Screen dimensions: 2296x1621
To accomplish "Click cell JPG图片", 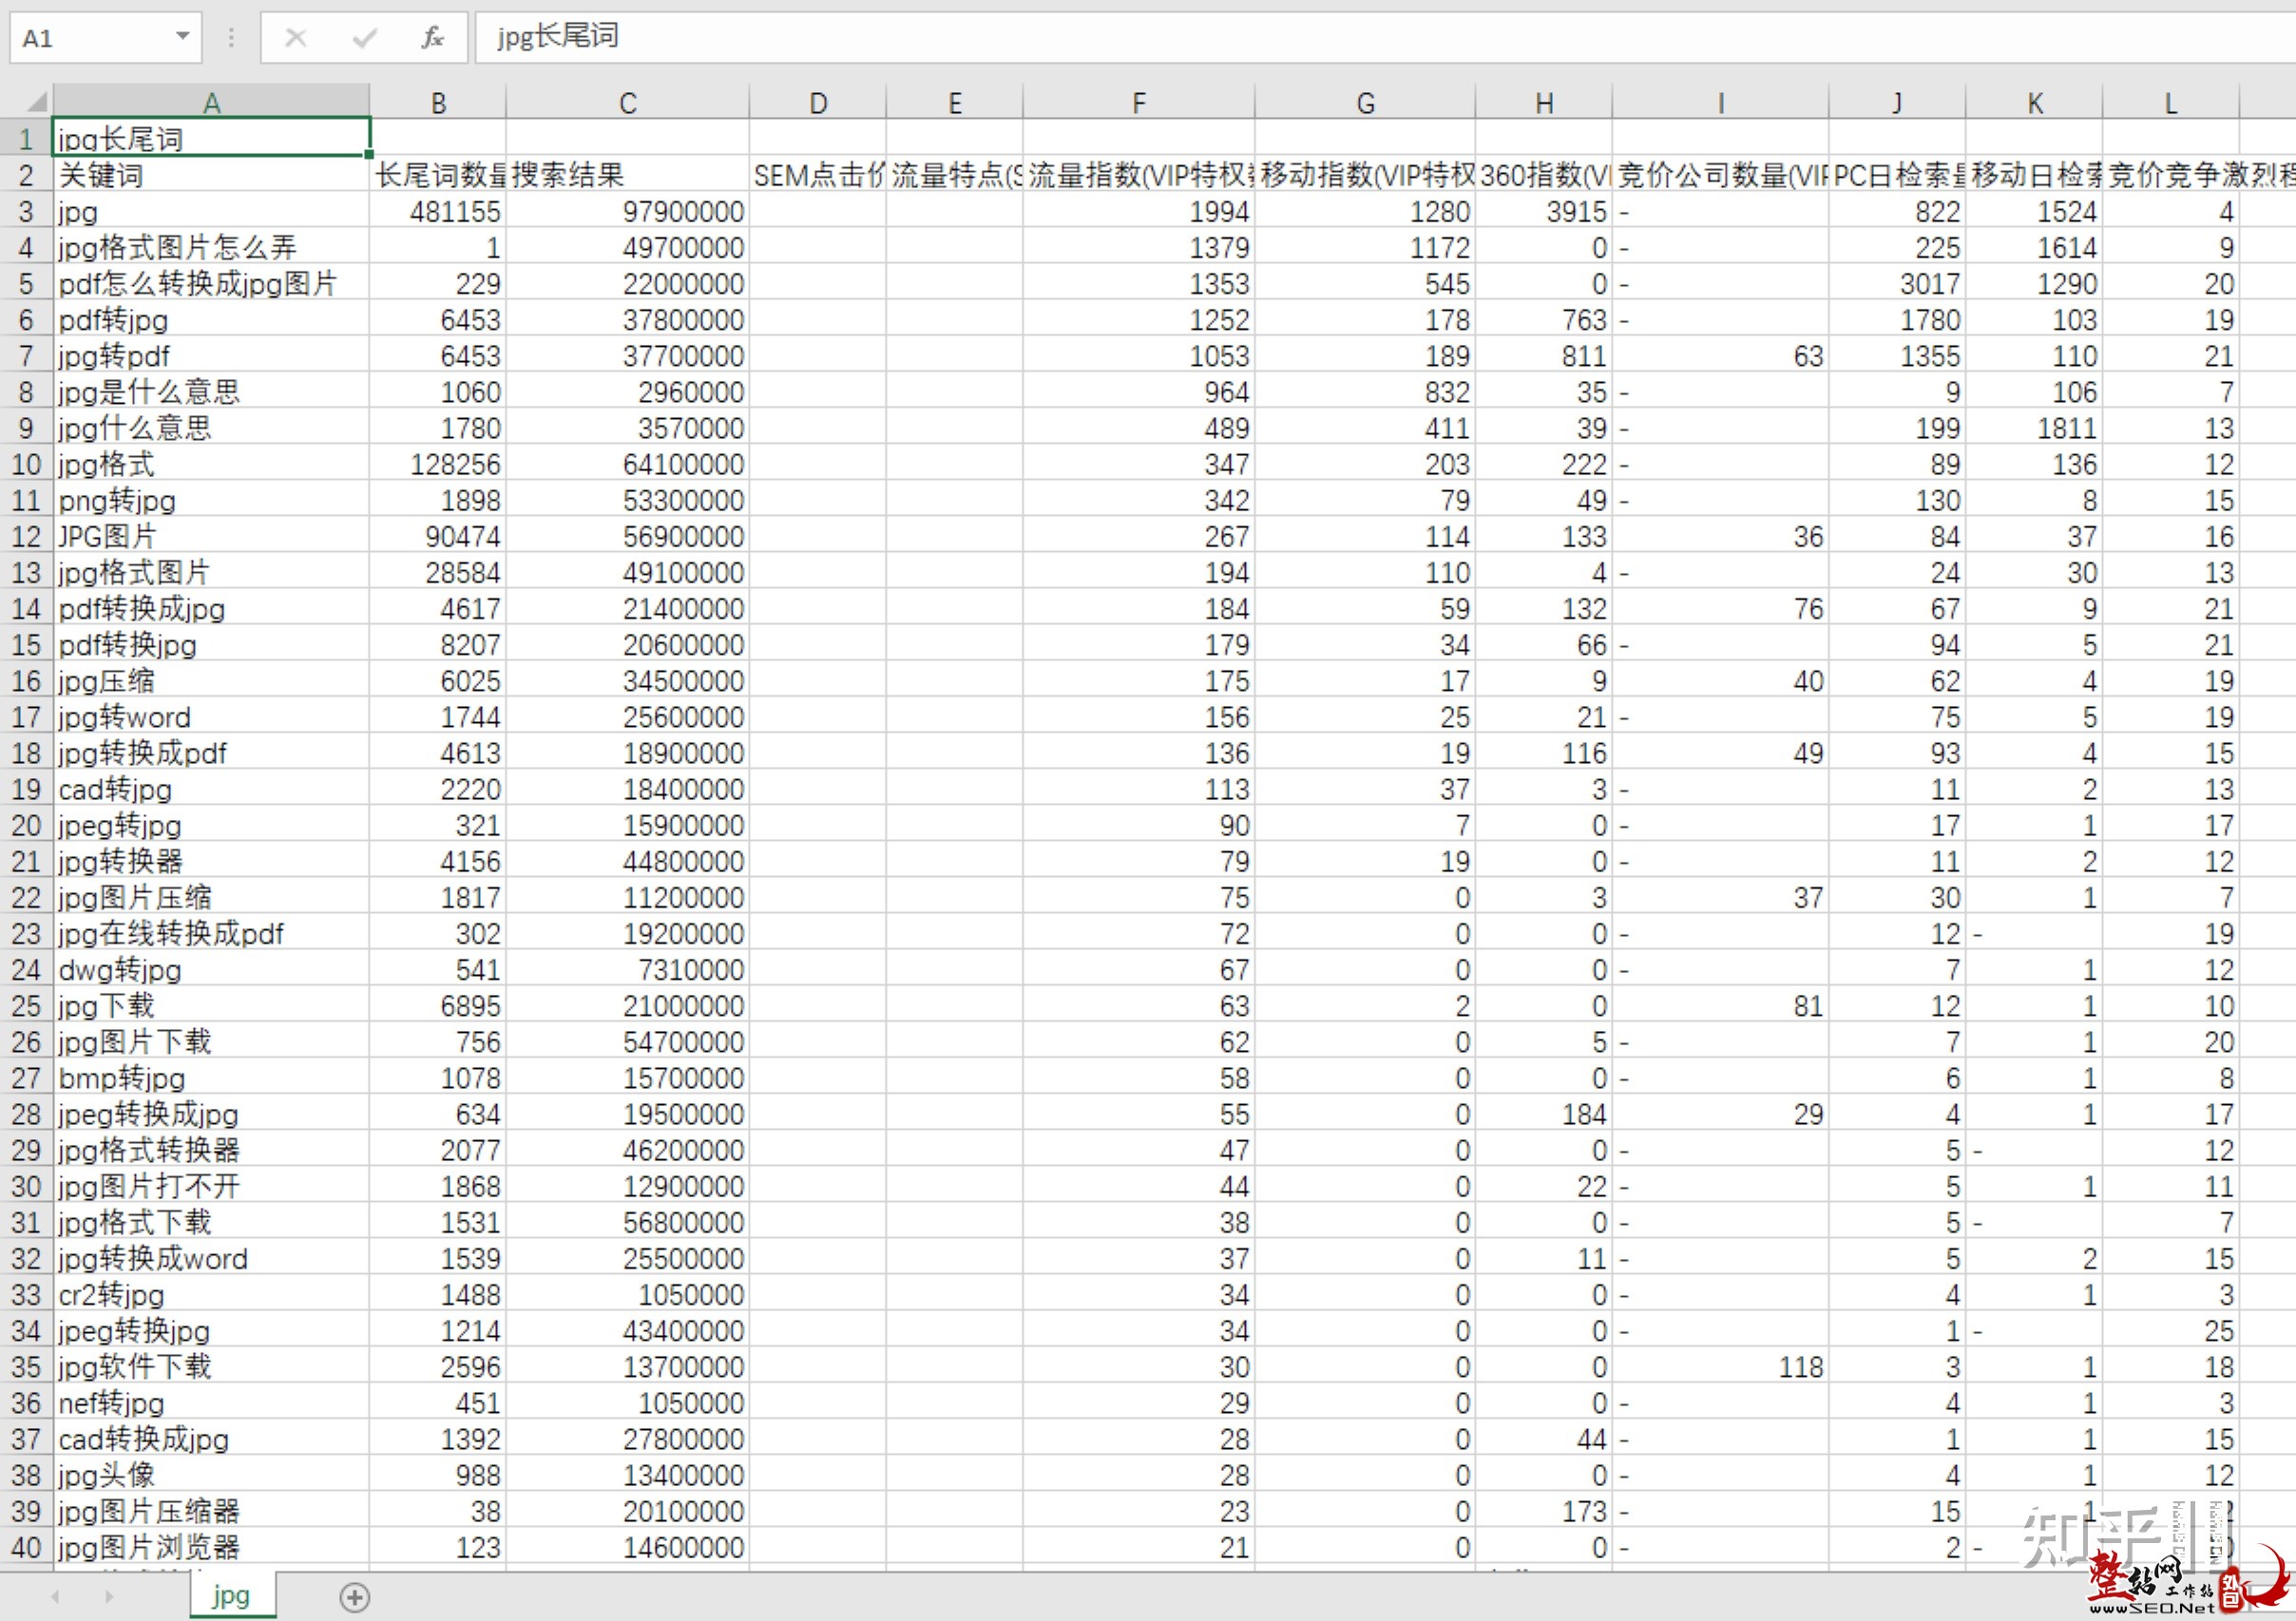I will (x=211, y=536).
